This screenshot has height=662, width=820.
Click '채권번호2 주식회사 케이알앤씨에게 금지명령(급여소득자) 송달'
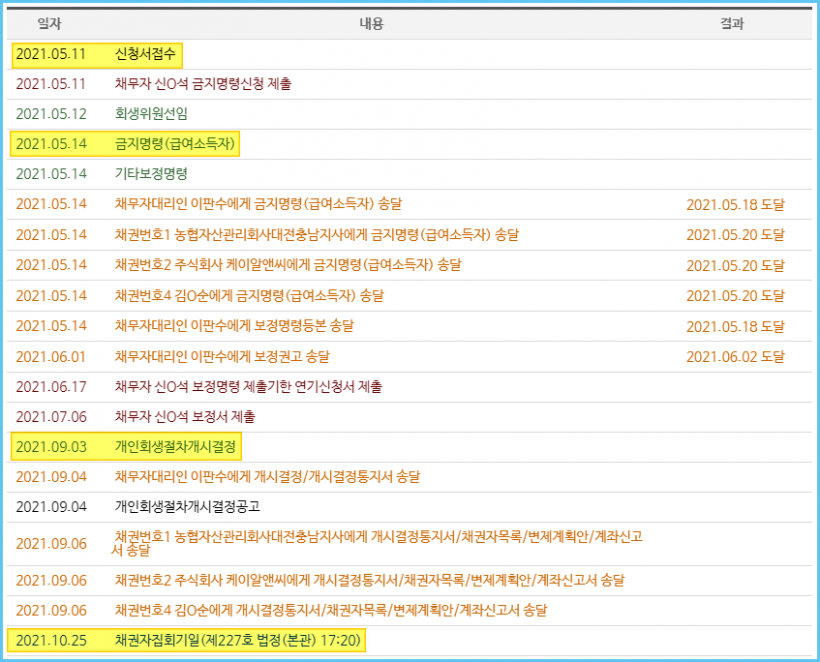click(288, 265)
